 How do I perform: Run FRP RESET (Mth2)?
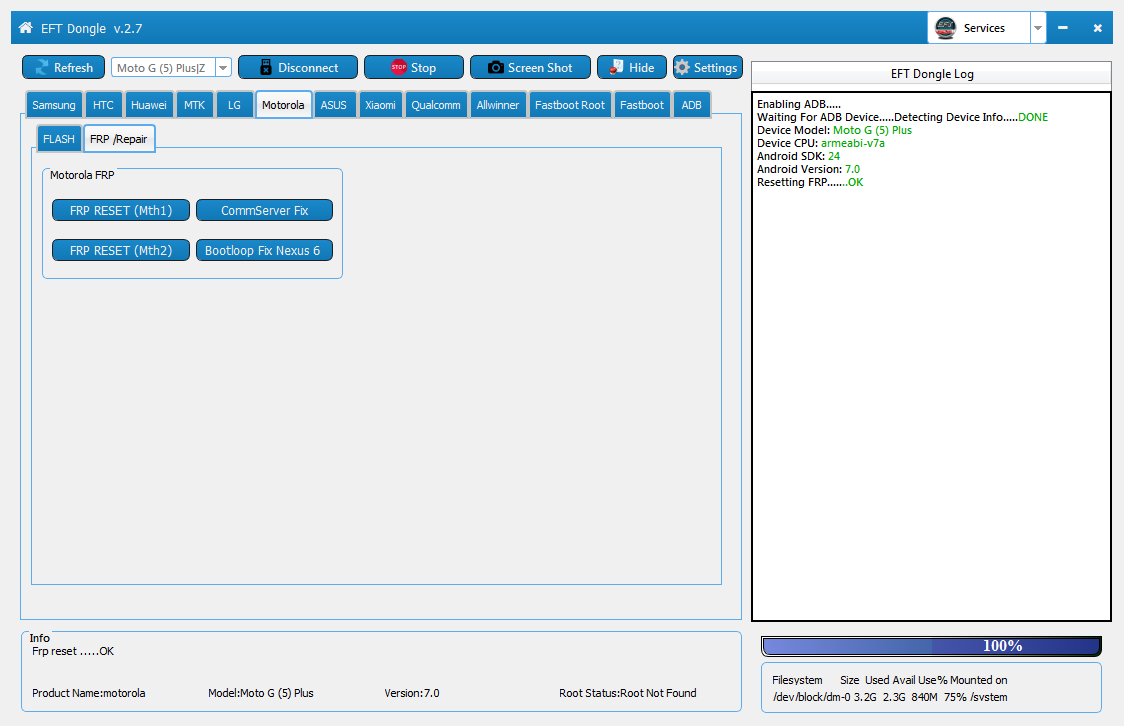coord(120,250)
